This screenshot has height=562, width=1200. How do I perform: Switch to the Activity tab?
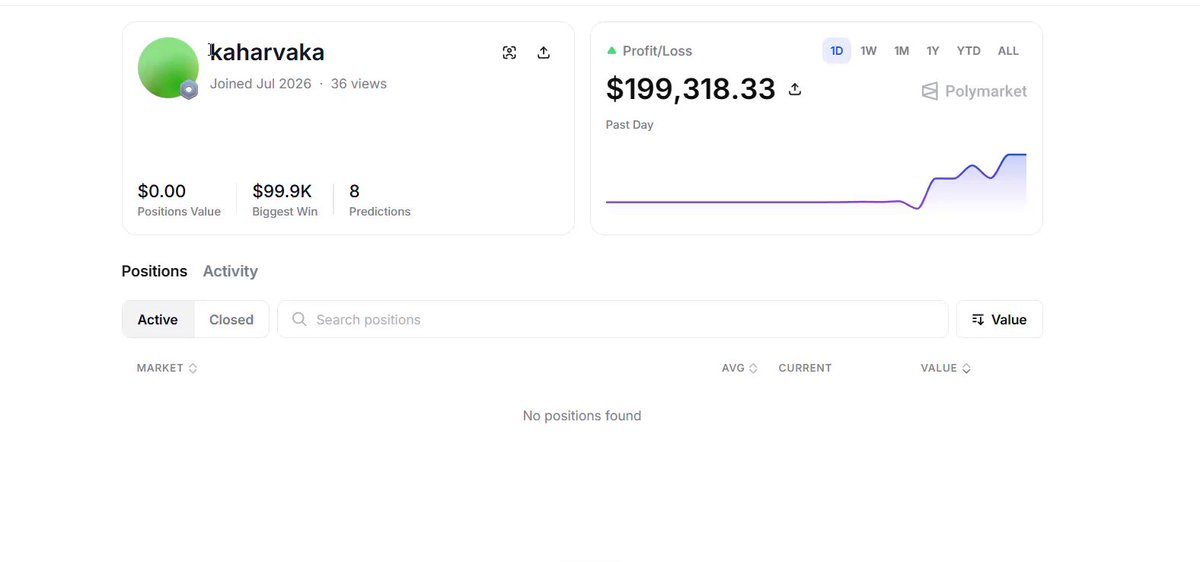tap(230, 271)
